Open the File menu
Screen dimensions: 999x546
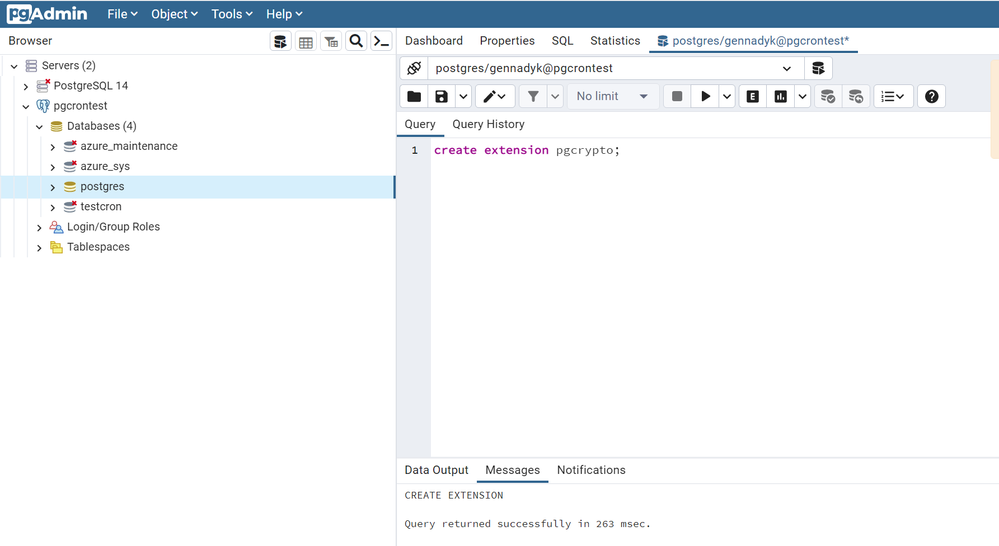(x=122, y=14)
